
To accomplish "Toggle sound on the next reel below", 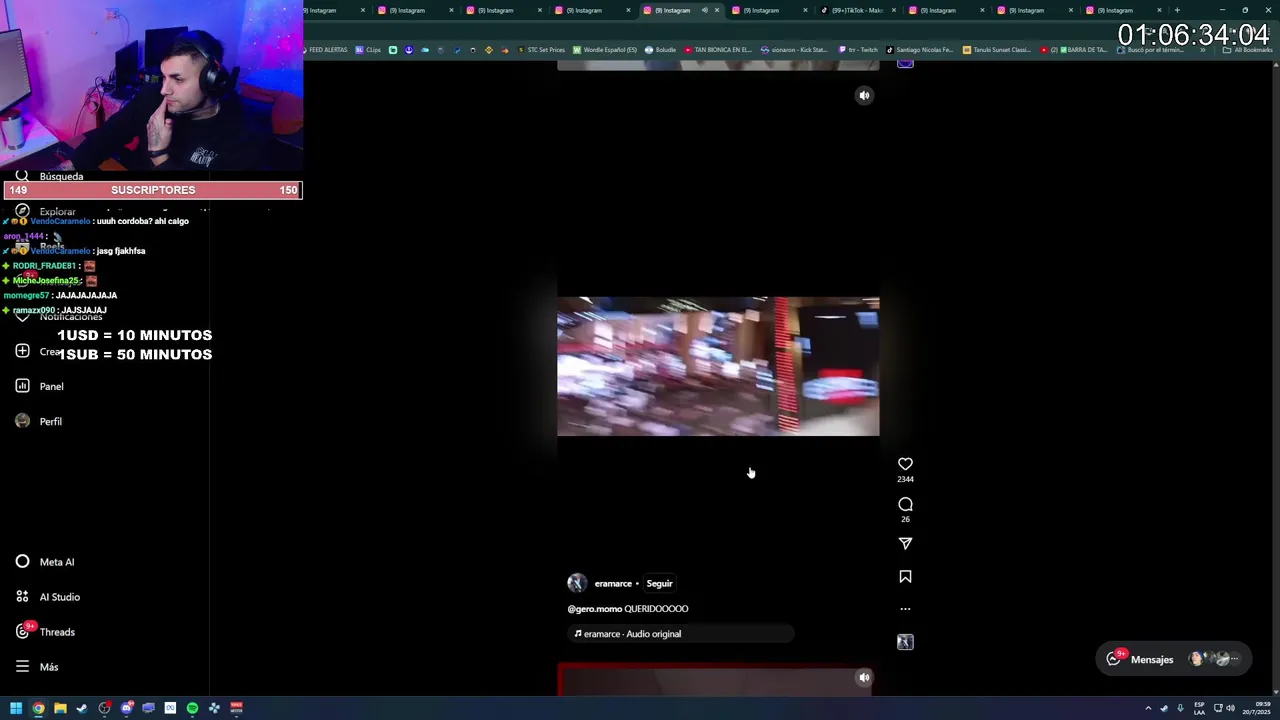I will point(864,677).
